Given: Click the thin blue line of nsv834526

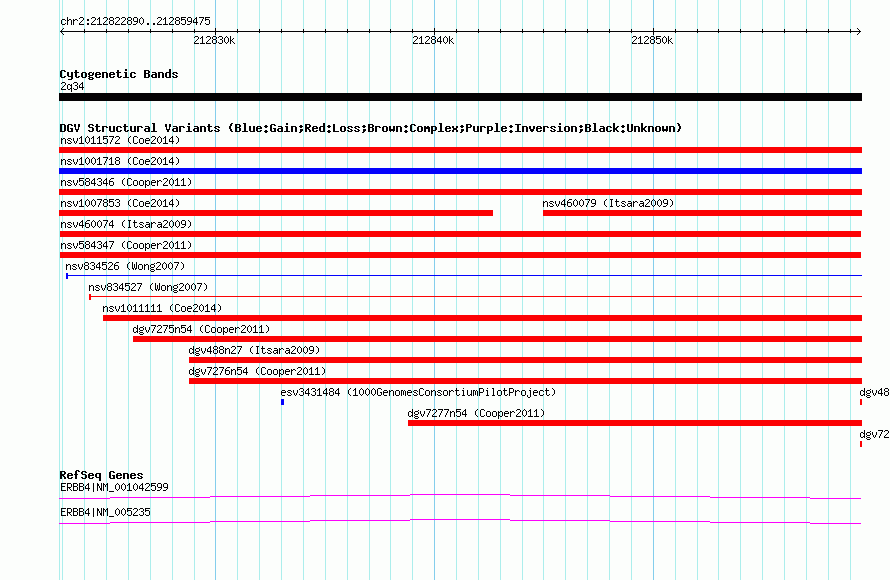Looking at the screenshot, I should [x=464, y=276].
